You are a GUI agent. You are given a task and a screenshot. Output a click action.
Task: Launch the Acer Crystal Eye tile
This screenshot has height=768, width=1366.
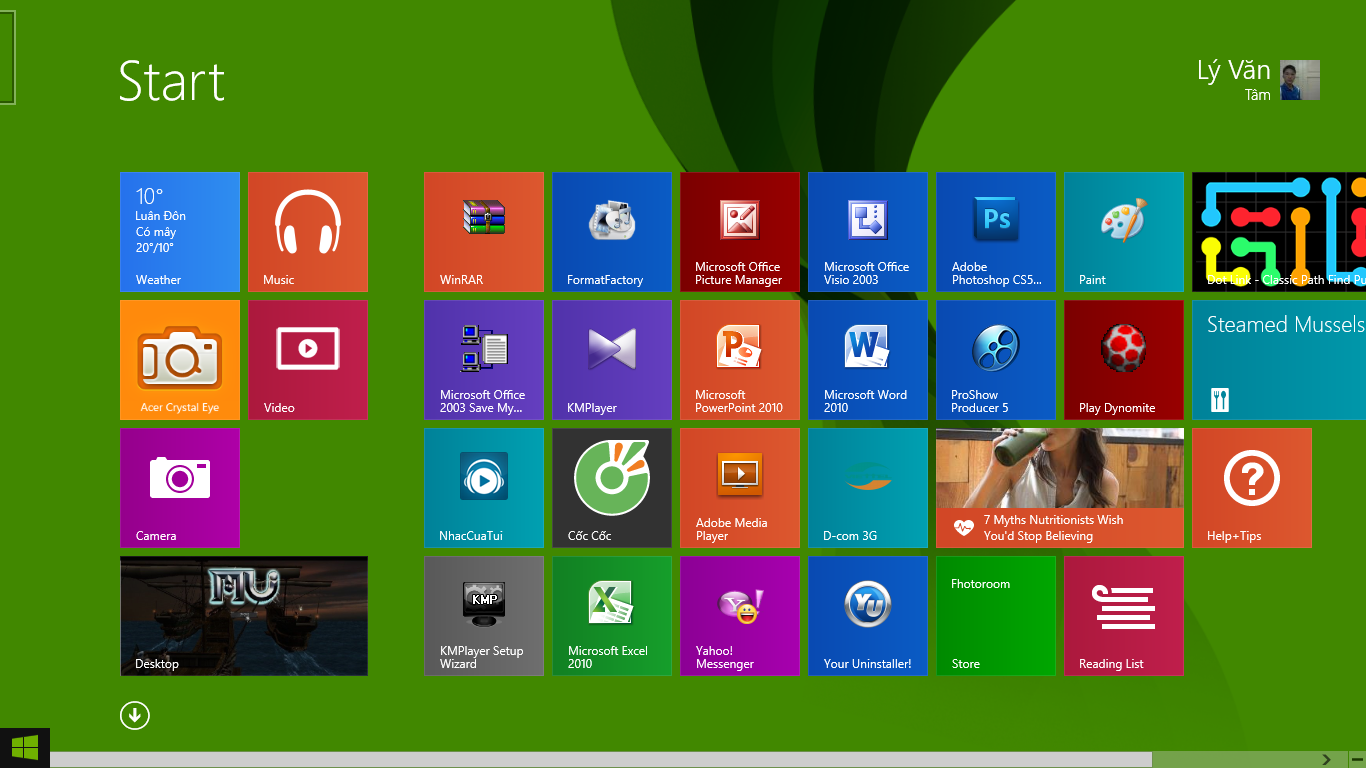[x=180, y=360]
